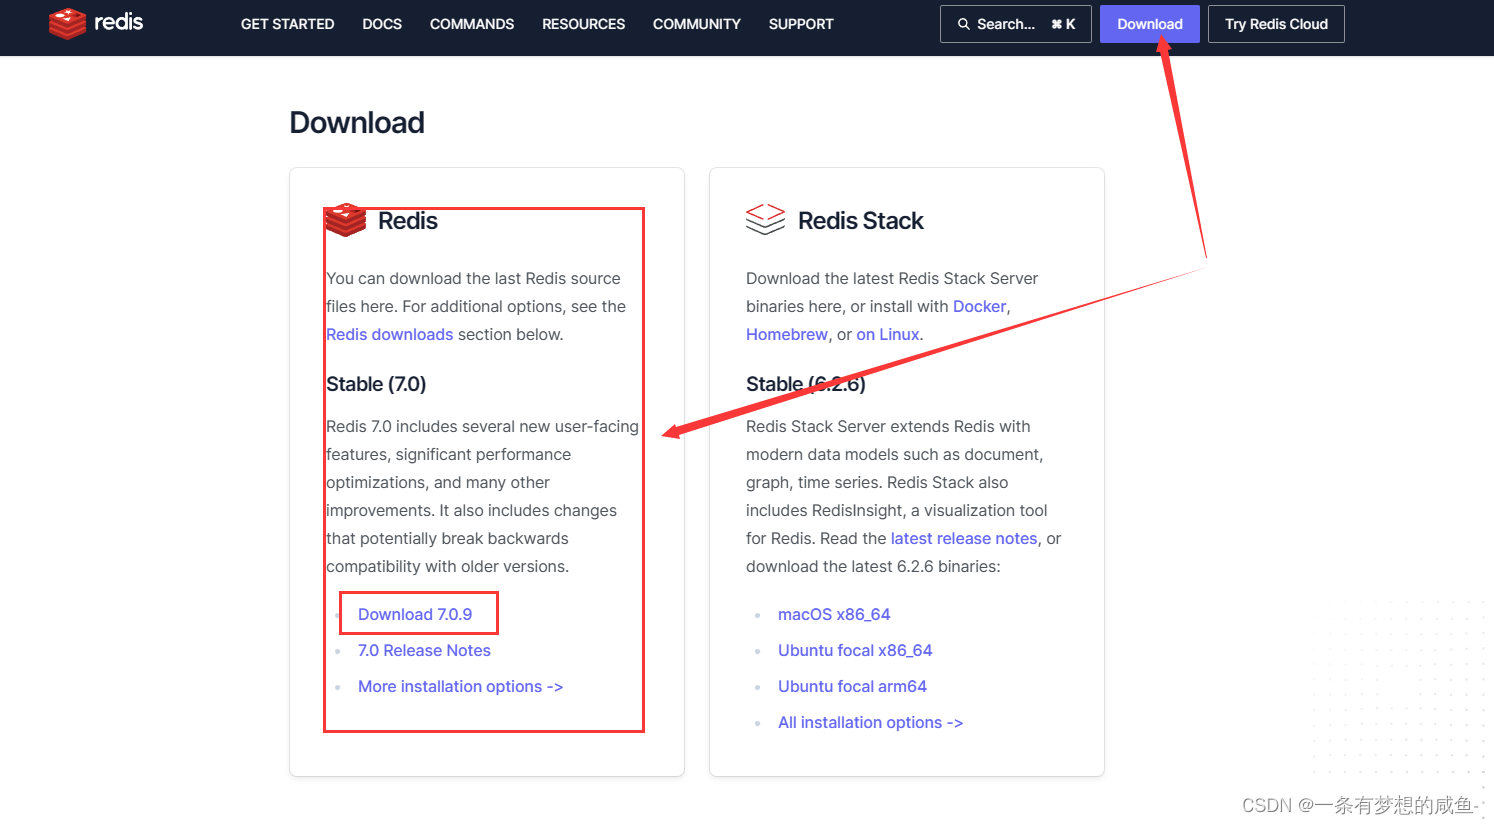Click the Redis card title

click(408, 220)
